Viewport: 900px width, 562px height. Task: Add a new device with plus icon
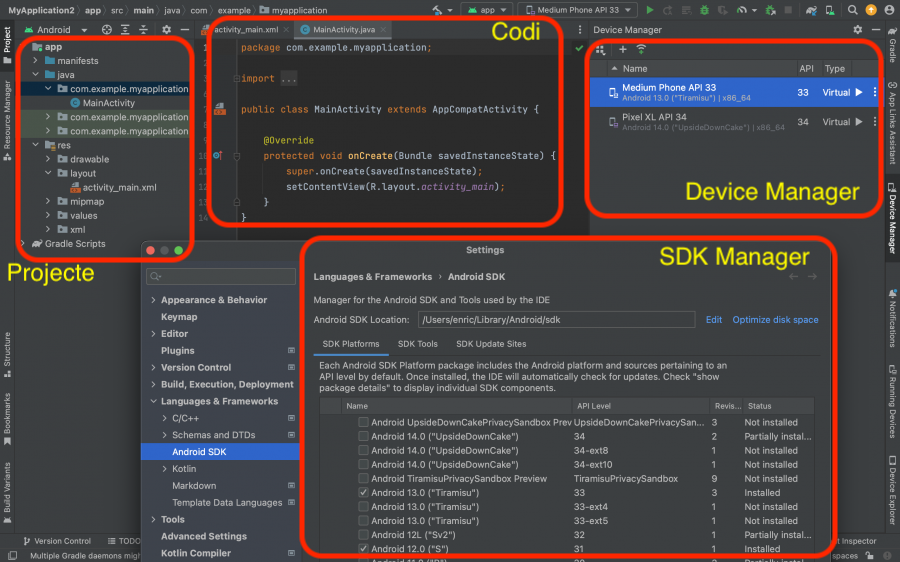click(x=623, y=49)
